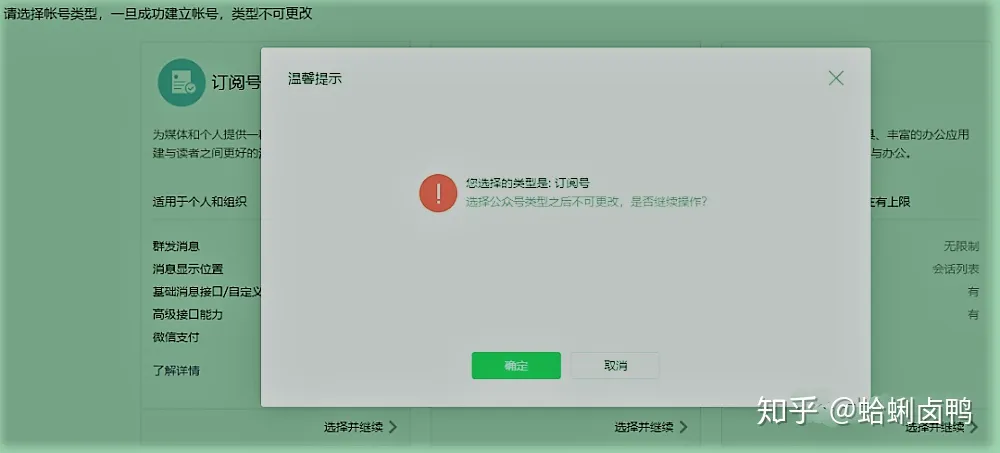Click the 会话列表 value on the right card

(x=956, y=269)
